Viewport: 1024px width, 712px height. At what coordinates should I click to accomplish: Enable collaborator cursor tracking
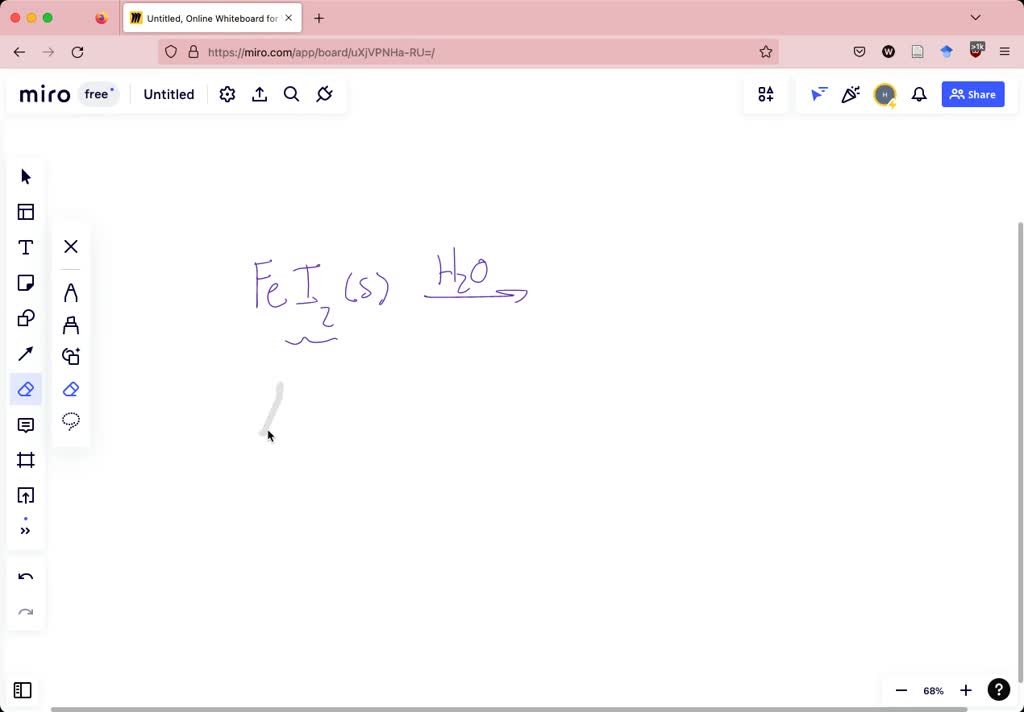pos(818,94)
